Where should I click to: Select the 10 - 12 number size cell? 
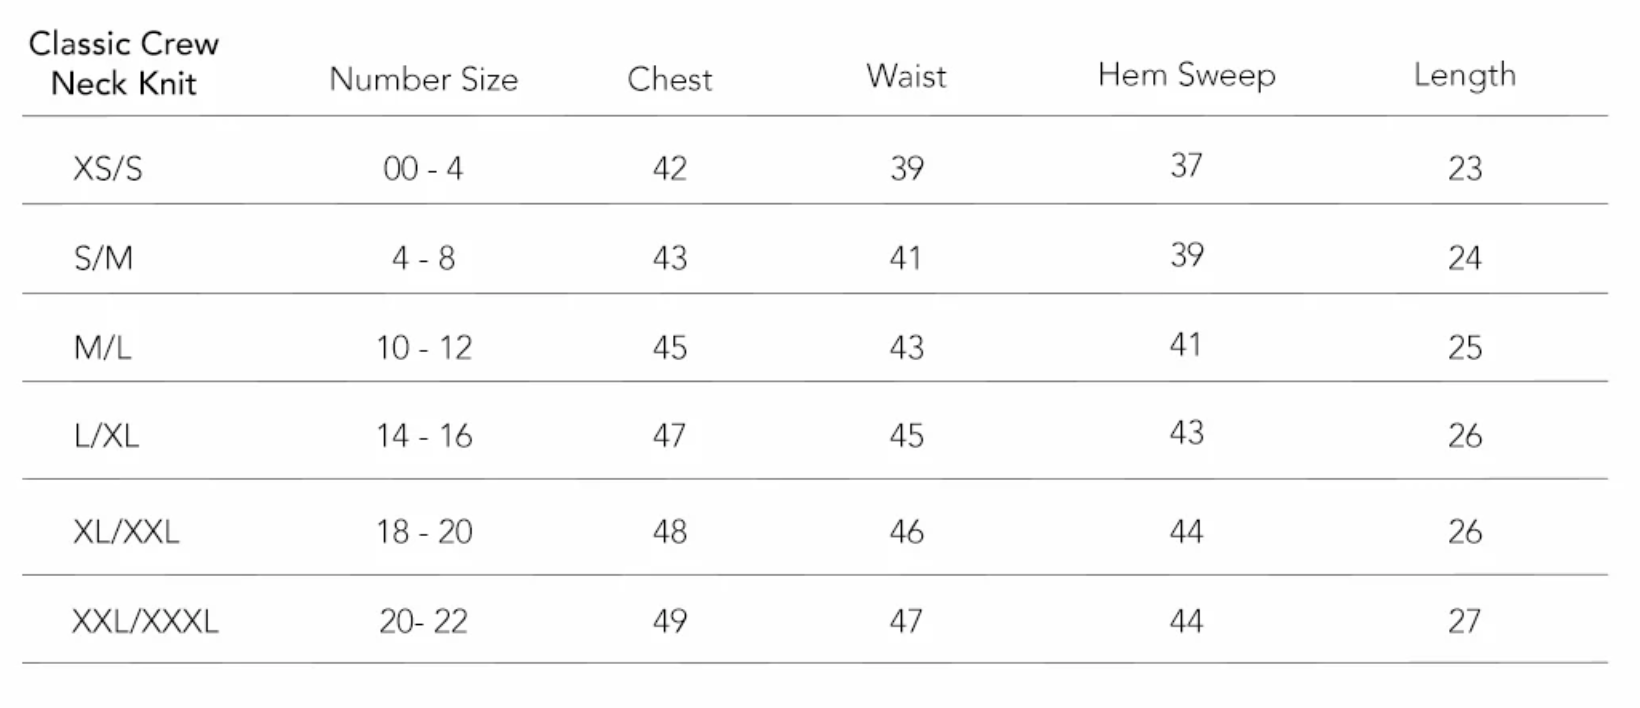tap(424, 347)
